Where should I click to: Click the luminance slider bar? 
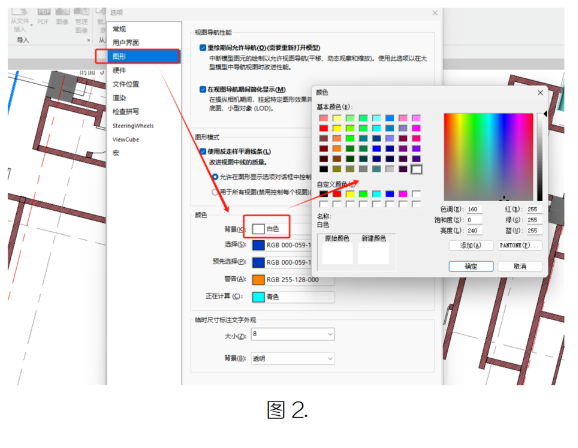click(540, 157)
